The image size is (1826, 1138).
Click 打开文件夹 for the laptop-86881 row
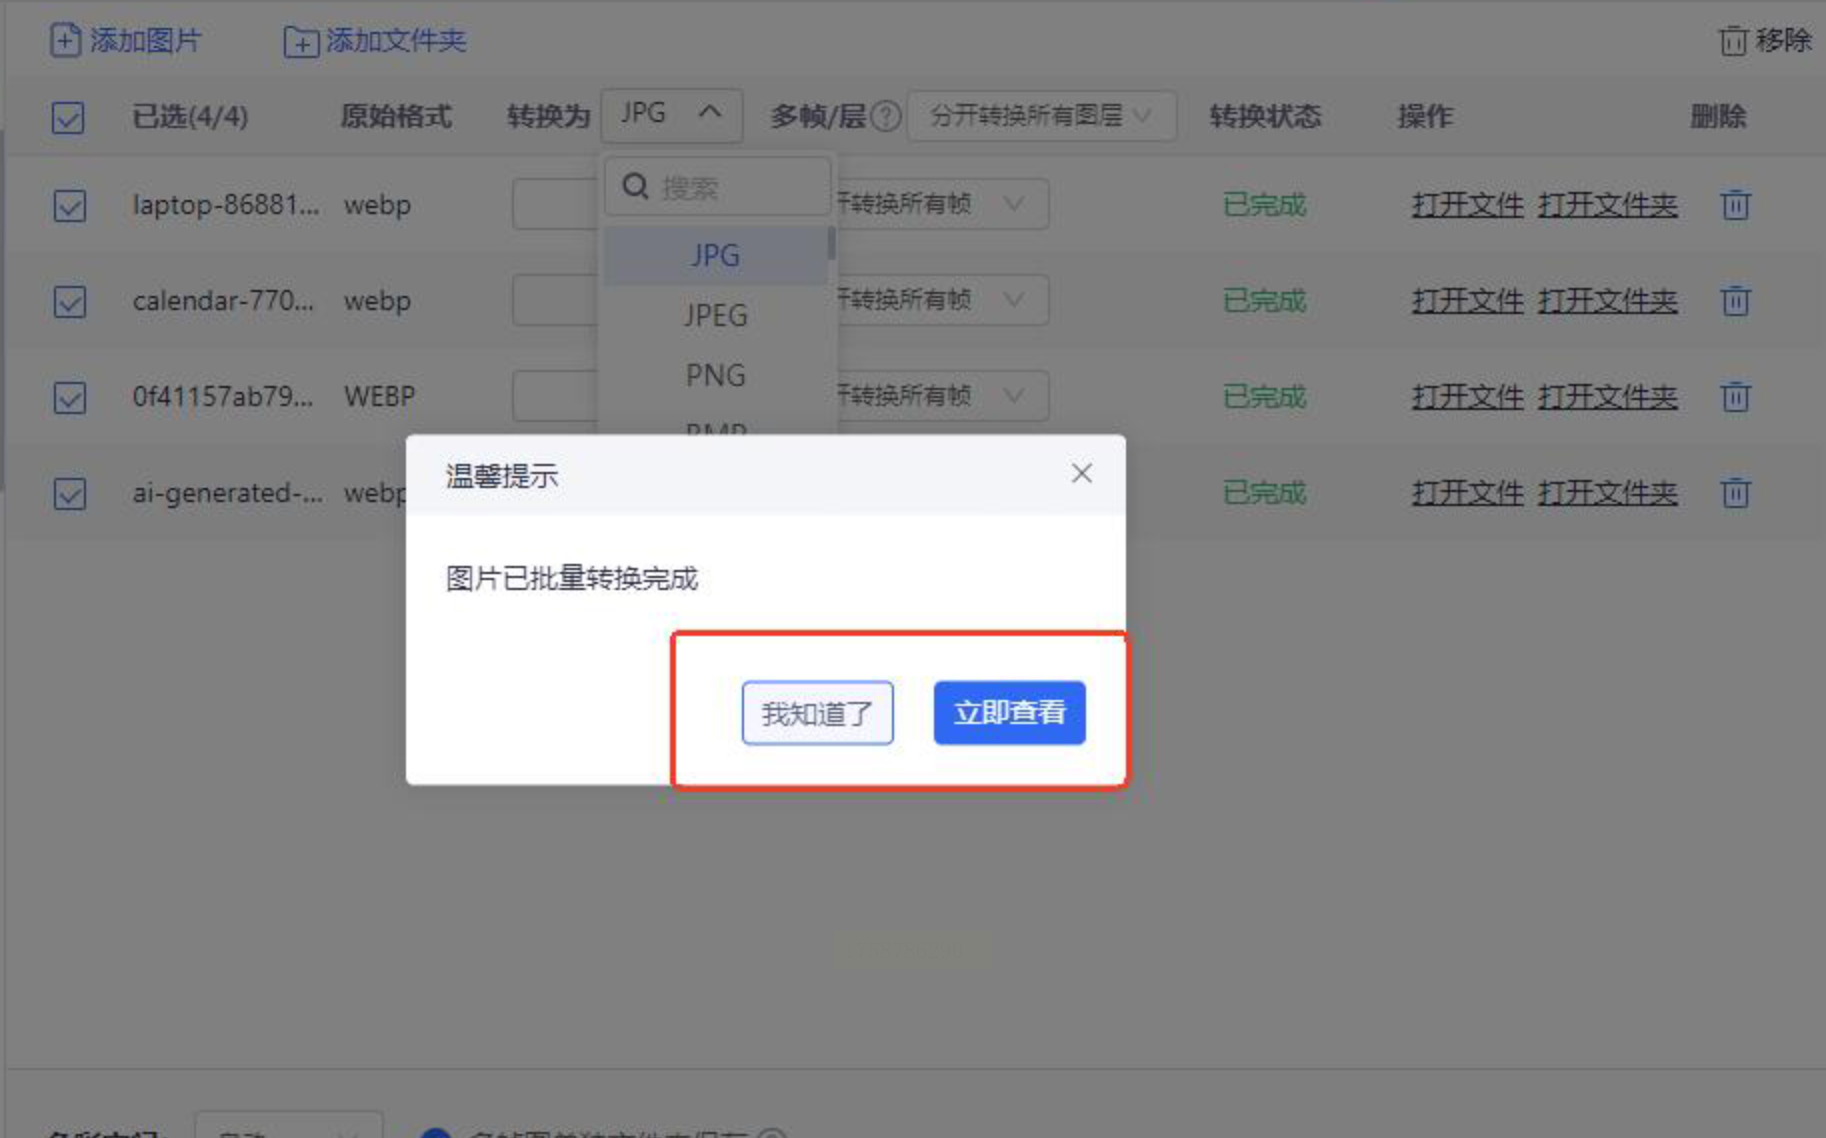coord(1607,205)
